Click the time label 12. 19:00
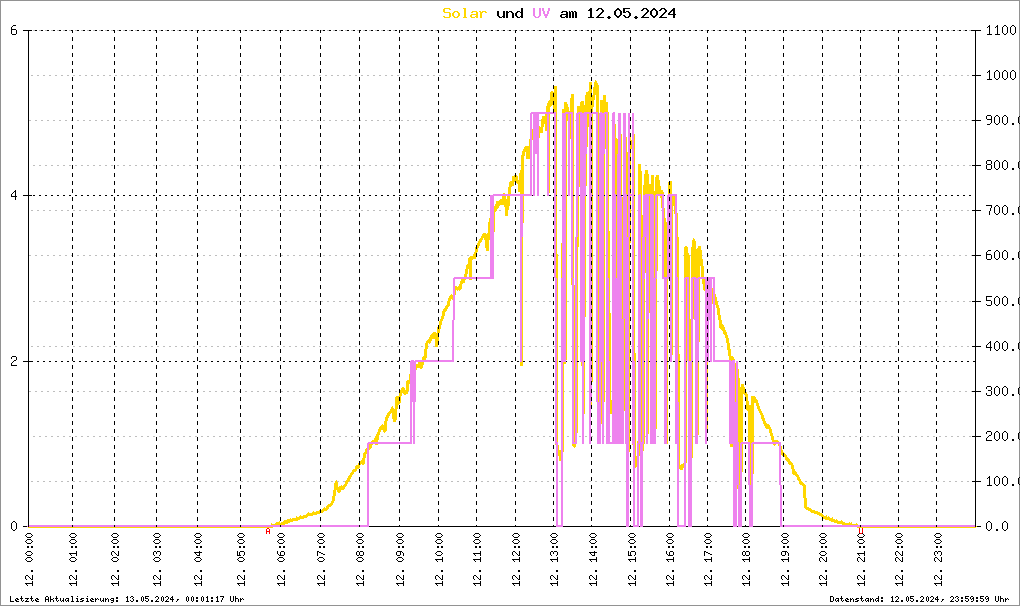The image size is (1020, 606). [785, 560]
